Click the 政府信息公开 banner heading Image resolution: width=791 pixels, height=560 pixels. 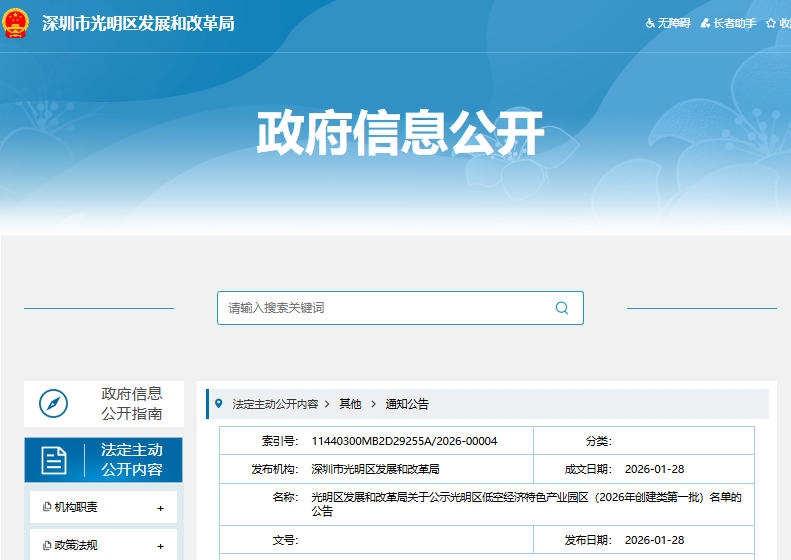pyautogui.click(x=400, y=133)
